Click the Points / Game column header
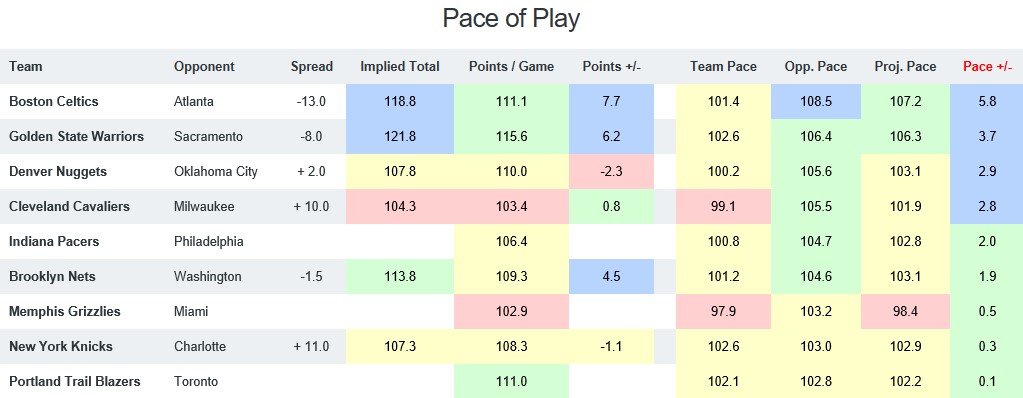Viewport: 1023px width, 398px height. tap(512, 67)
